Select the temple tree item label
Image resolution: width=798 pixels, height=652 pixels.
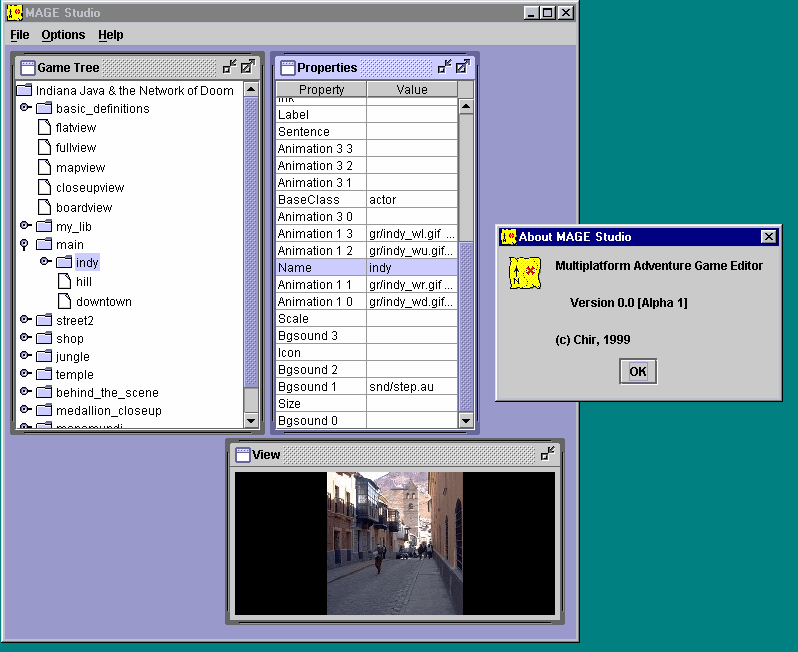click(75, 375)
